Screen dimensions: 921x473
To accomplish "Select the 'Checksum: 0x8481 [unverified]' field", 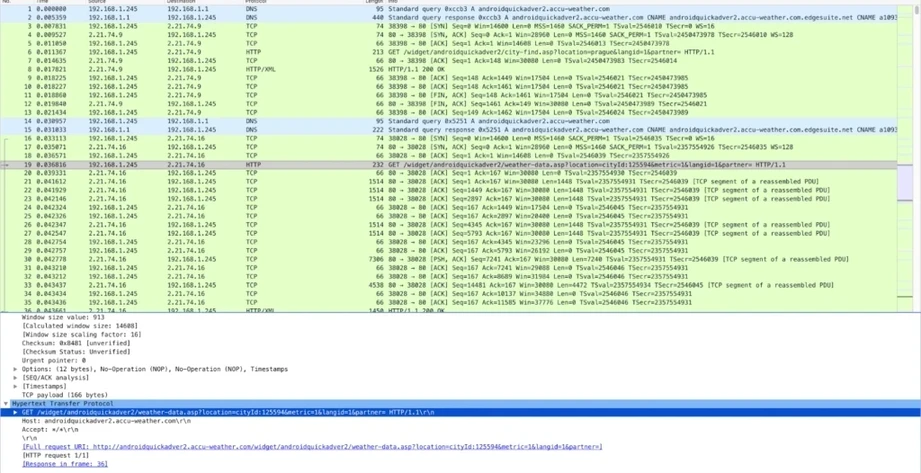I will click(x=75, y=343).
